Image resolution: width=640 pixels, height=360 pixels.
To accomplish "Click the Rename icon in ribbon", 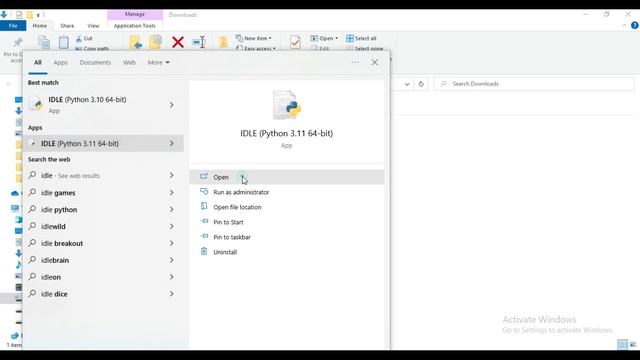I will click(199, 42).
